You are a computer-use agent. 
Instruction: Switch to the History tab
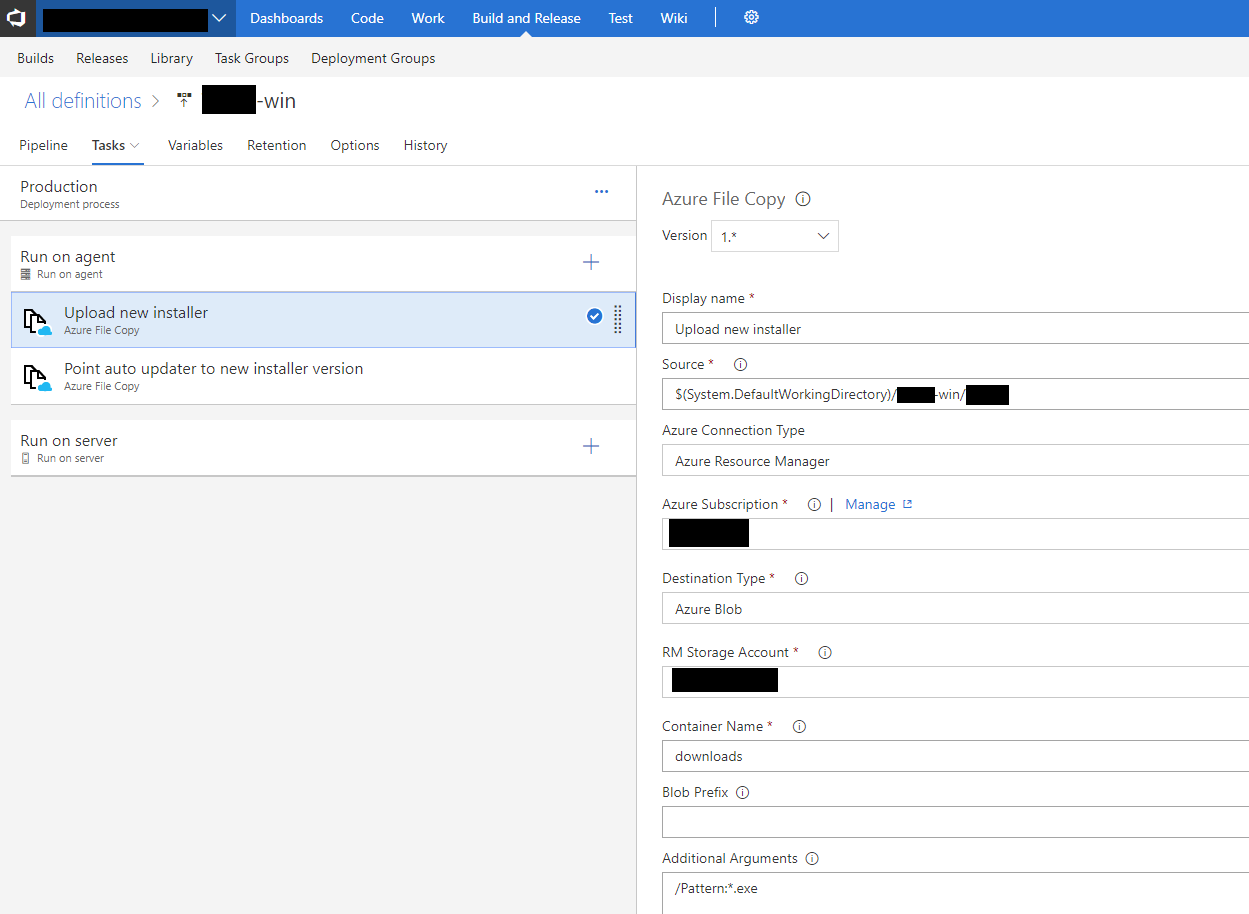425,145
